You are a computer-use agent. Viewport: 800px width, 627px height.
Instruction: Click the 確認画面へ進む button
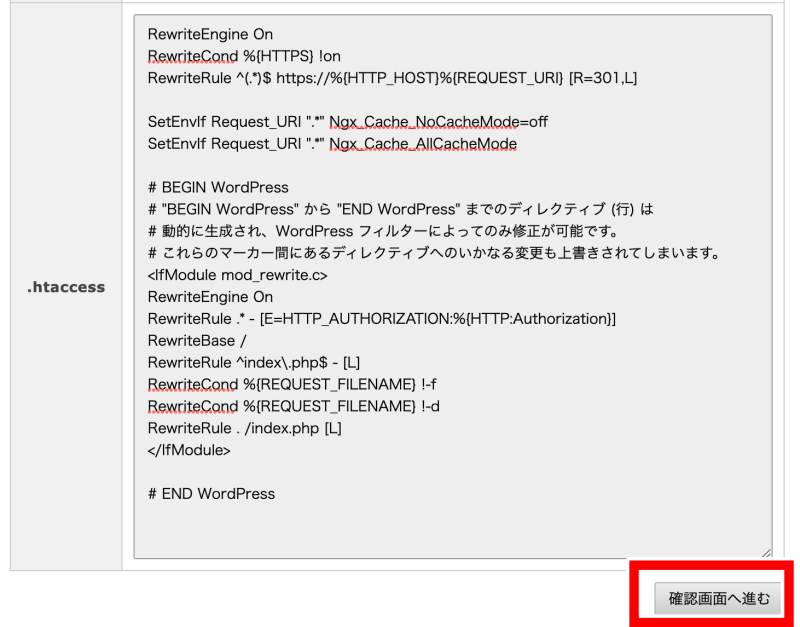click(x=717, y=598)
